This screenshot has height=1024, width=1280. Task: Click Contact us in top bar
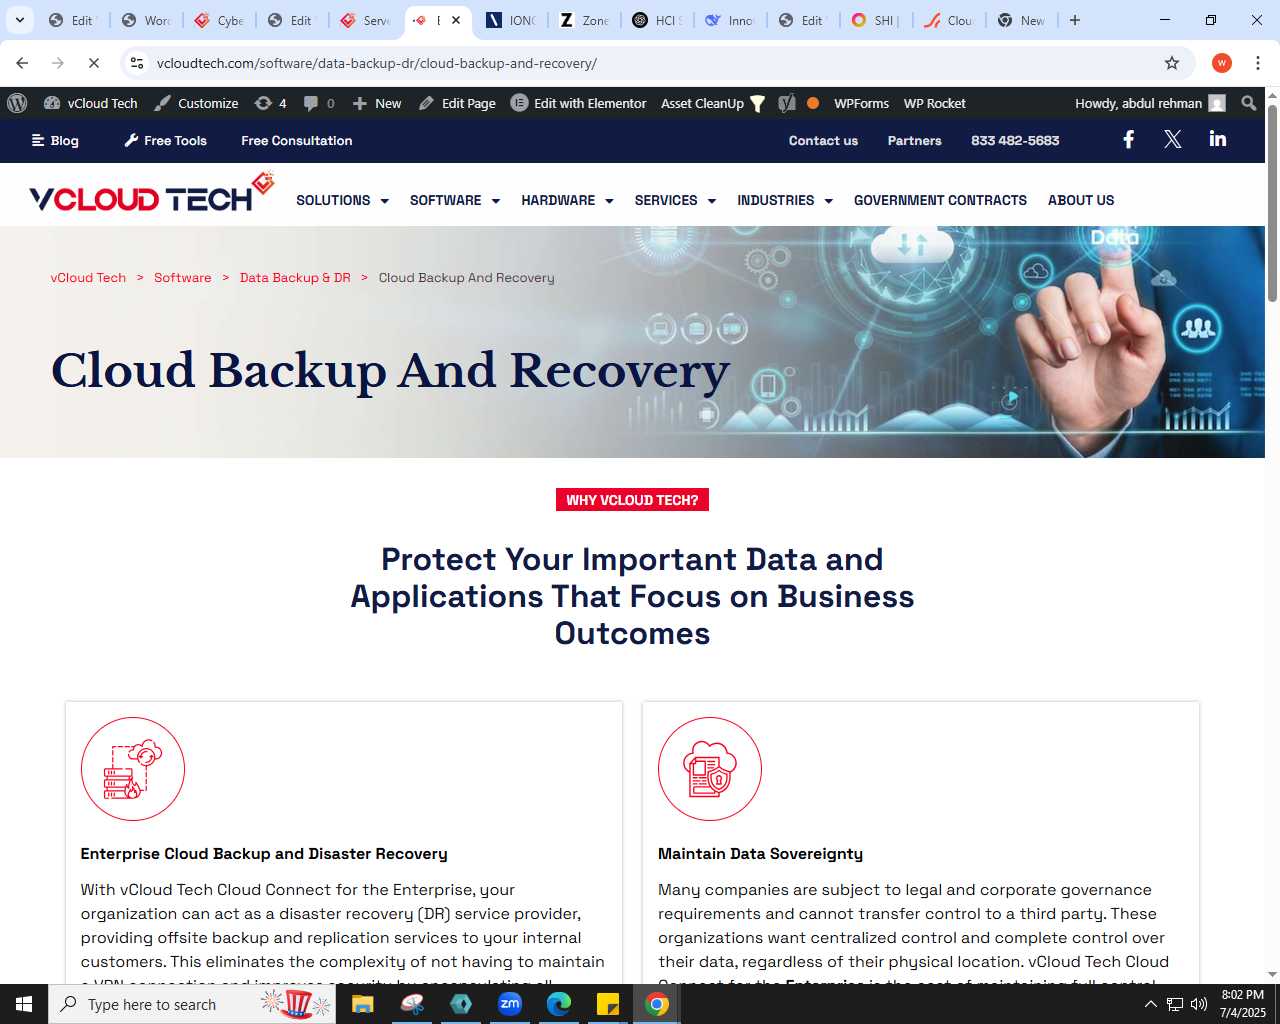823,141
